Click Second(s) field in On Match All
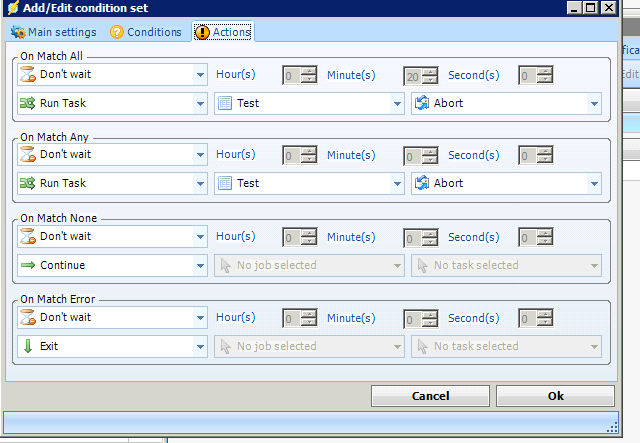 [x=534, y=74]
